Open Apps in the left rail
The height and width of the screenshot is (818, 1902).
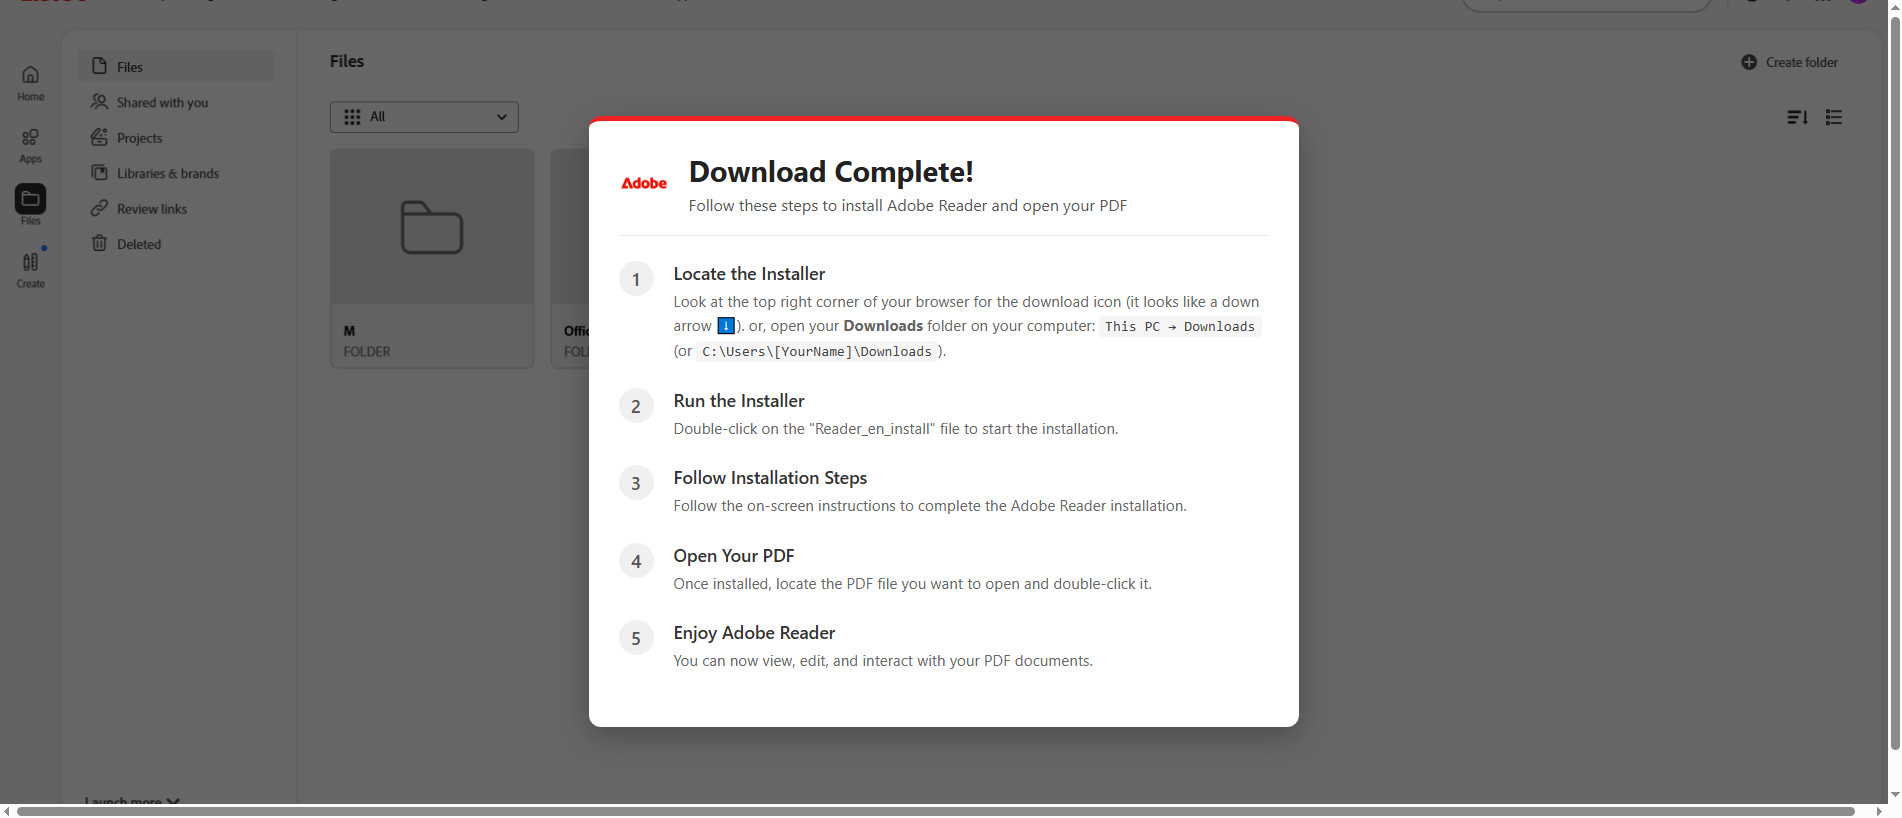click(x=30, y=145)
